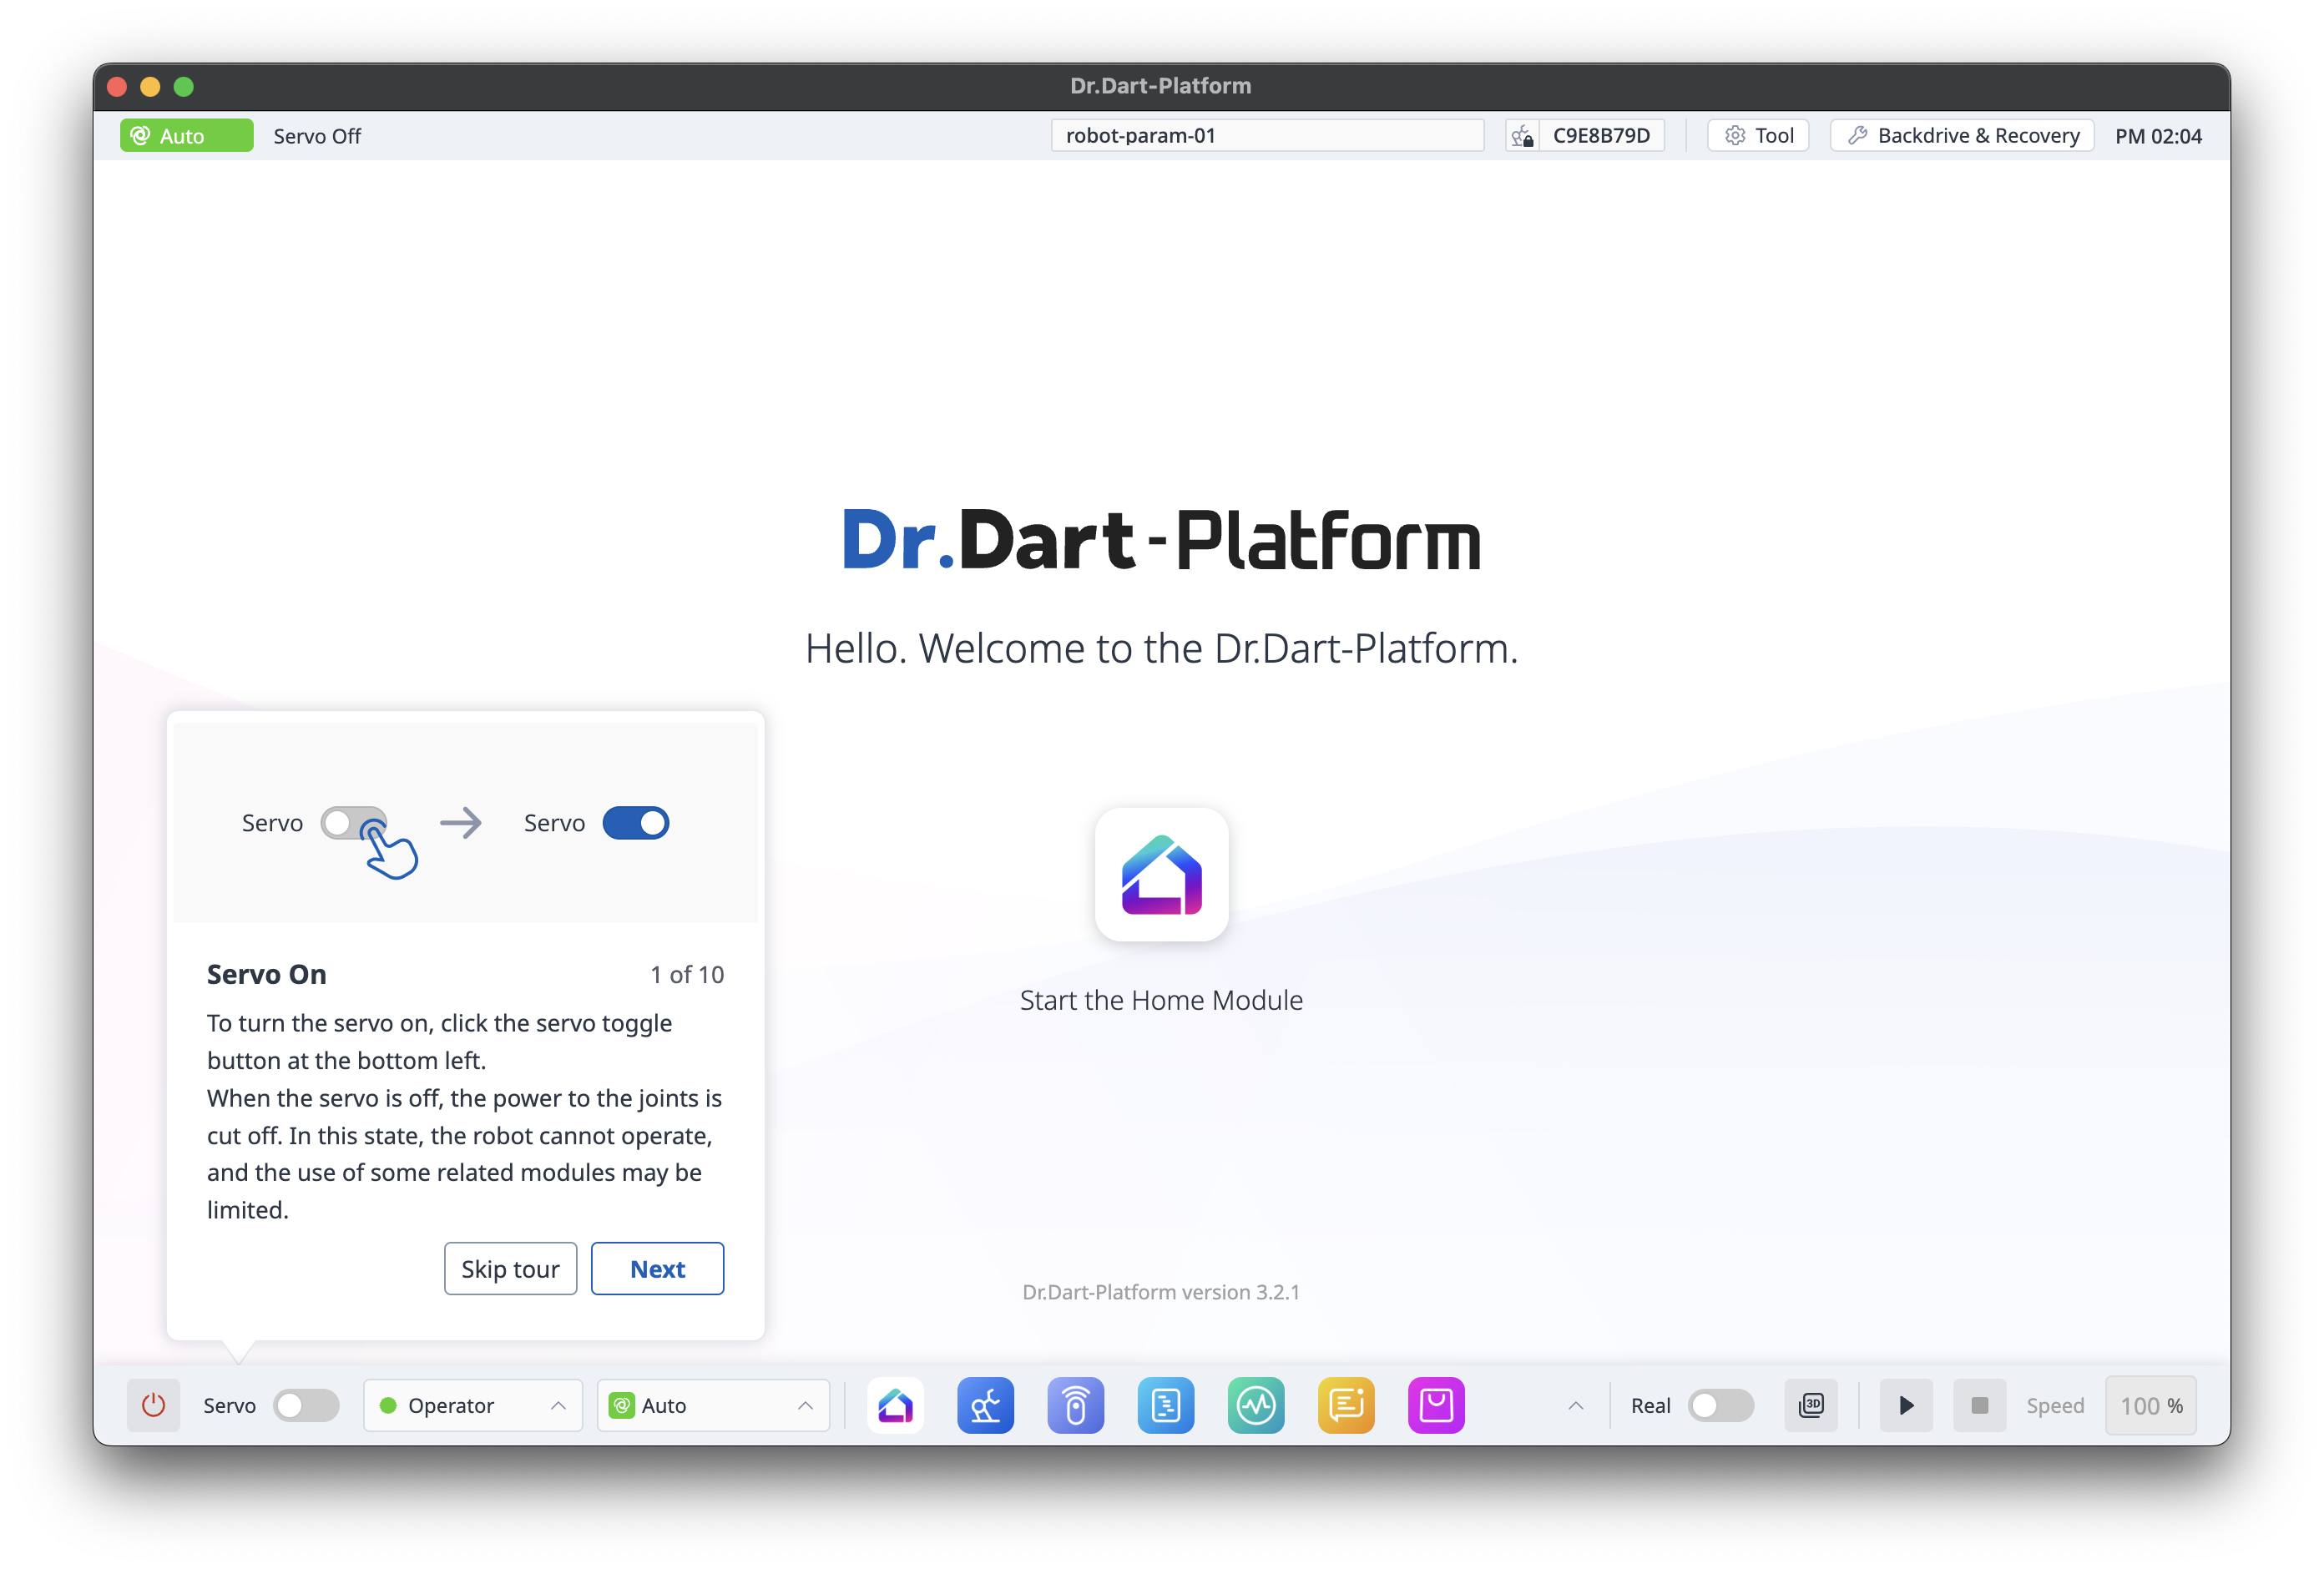This screenshot has height=1569, width=2324.
Task: Open the blue document task editor icon
Action: pyautogui.click(x=1165, y=1405)
